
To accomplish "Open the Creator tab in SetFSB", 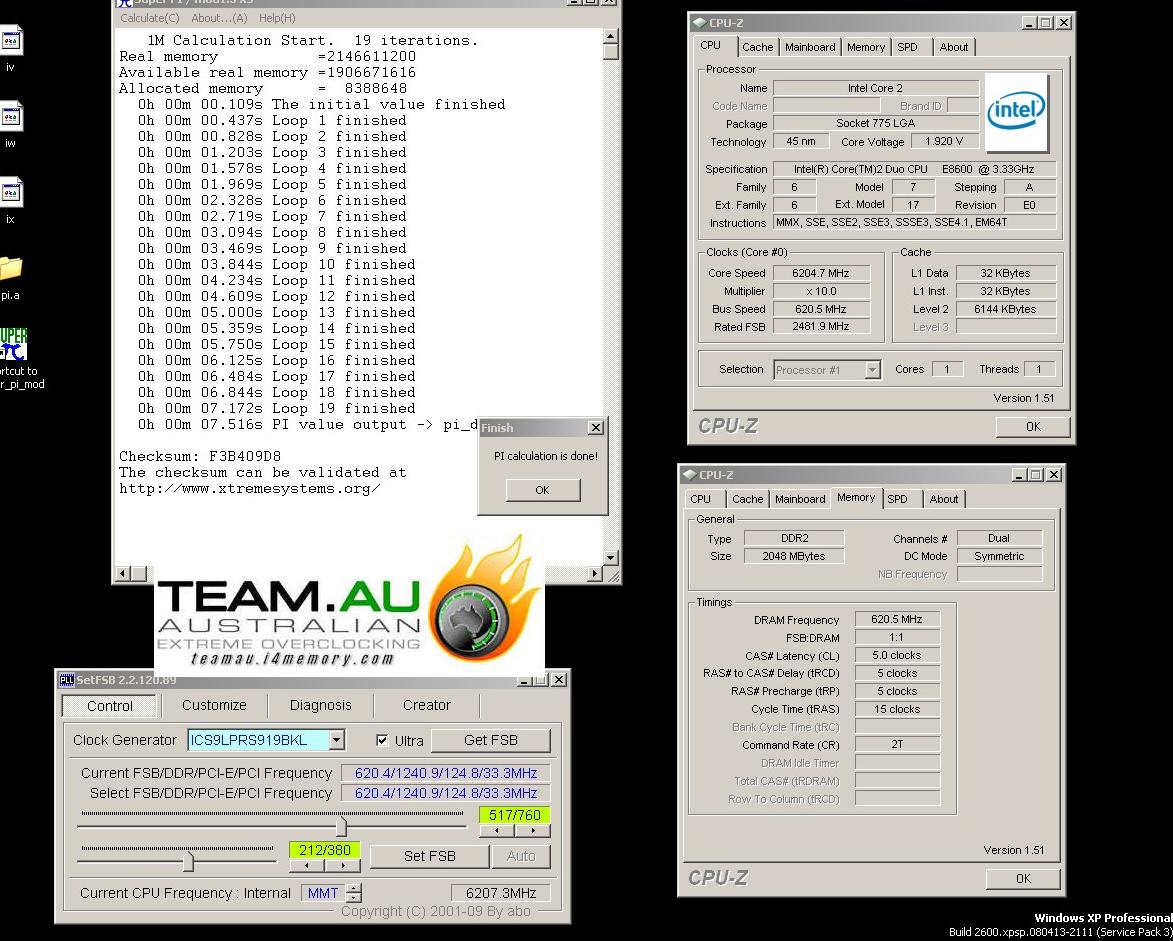I will pyautogui.click(x=426, y=705).
